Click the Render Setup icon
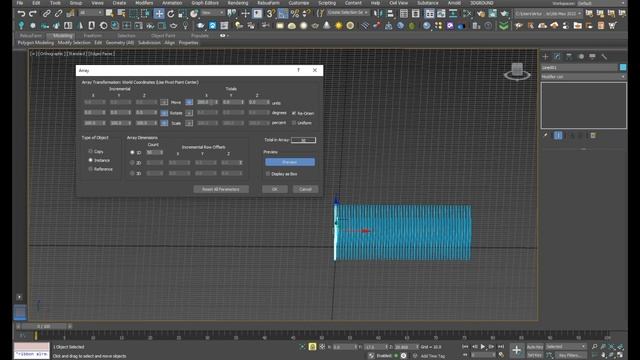 (481, 13)
